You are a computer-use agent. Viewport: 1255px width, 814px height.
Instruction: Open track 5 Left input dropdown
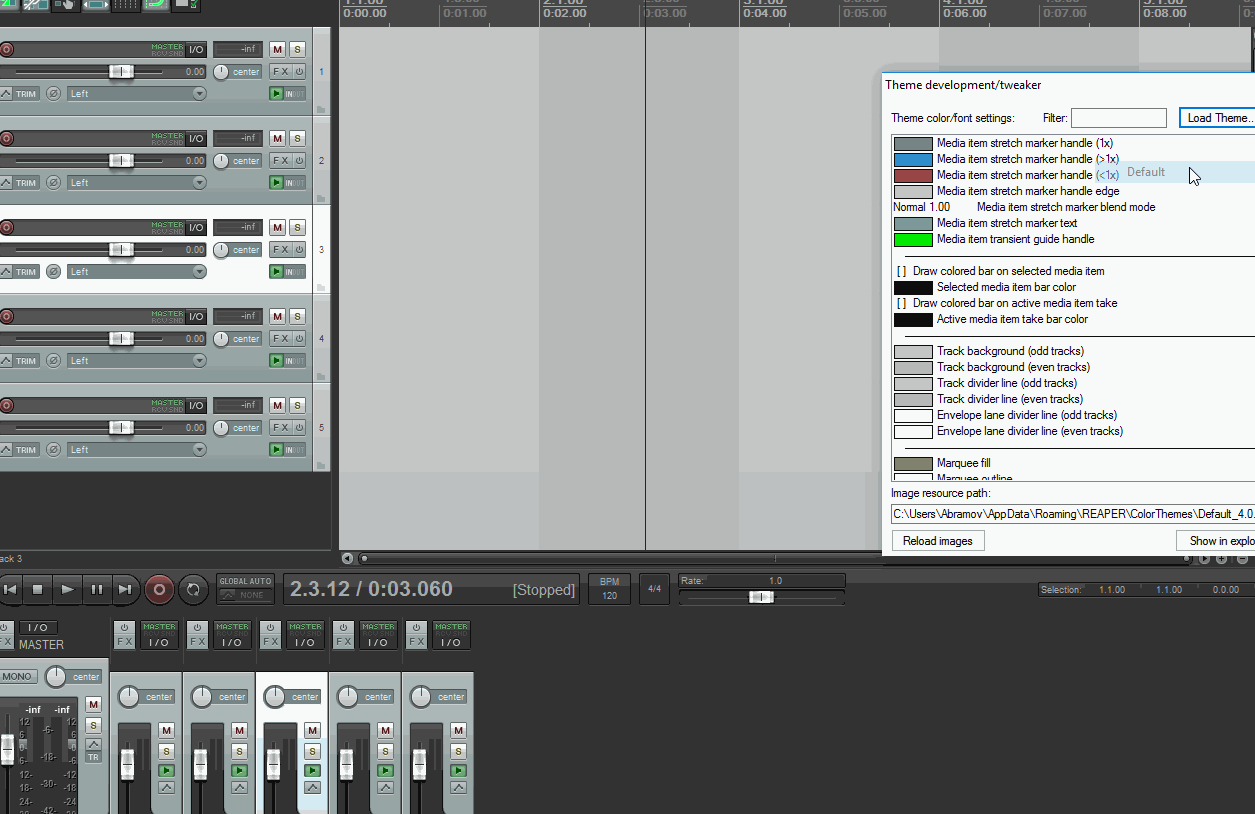click(137, 450)
